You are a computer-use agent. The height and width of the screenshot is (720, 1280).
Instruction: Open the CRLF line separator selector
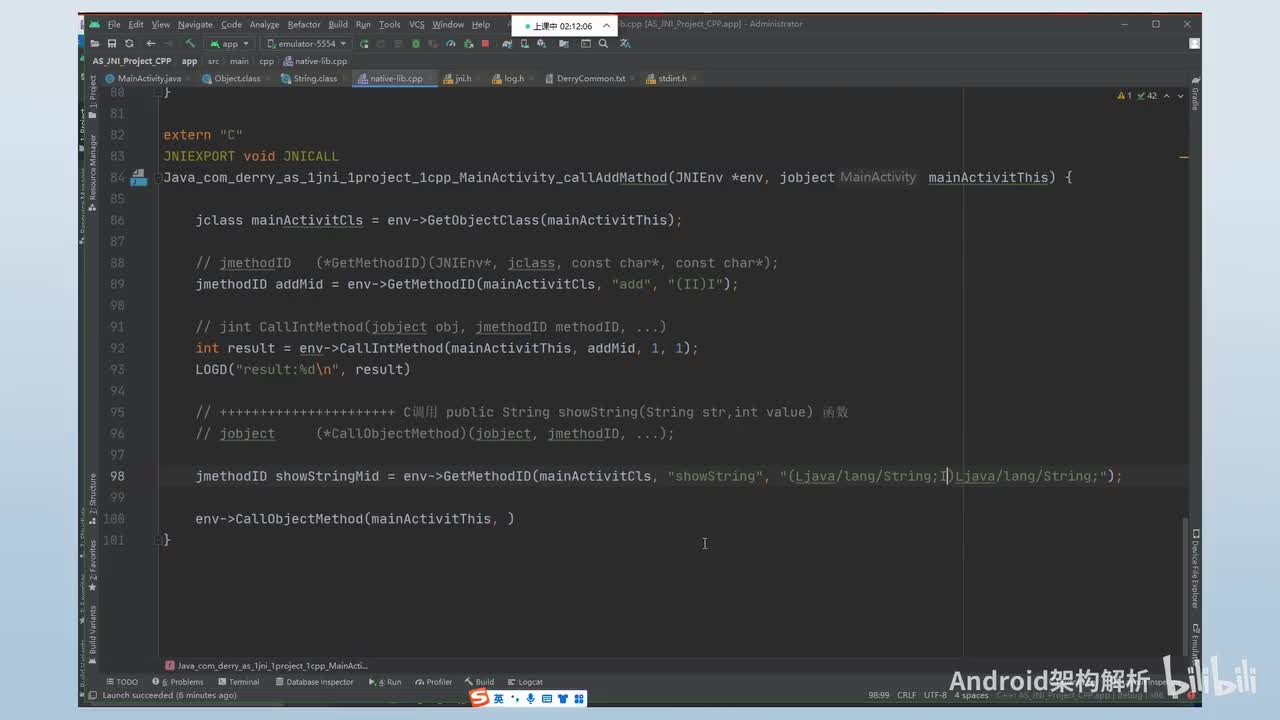906,695
